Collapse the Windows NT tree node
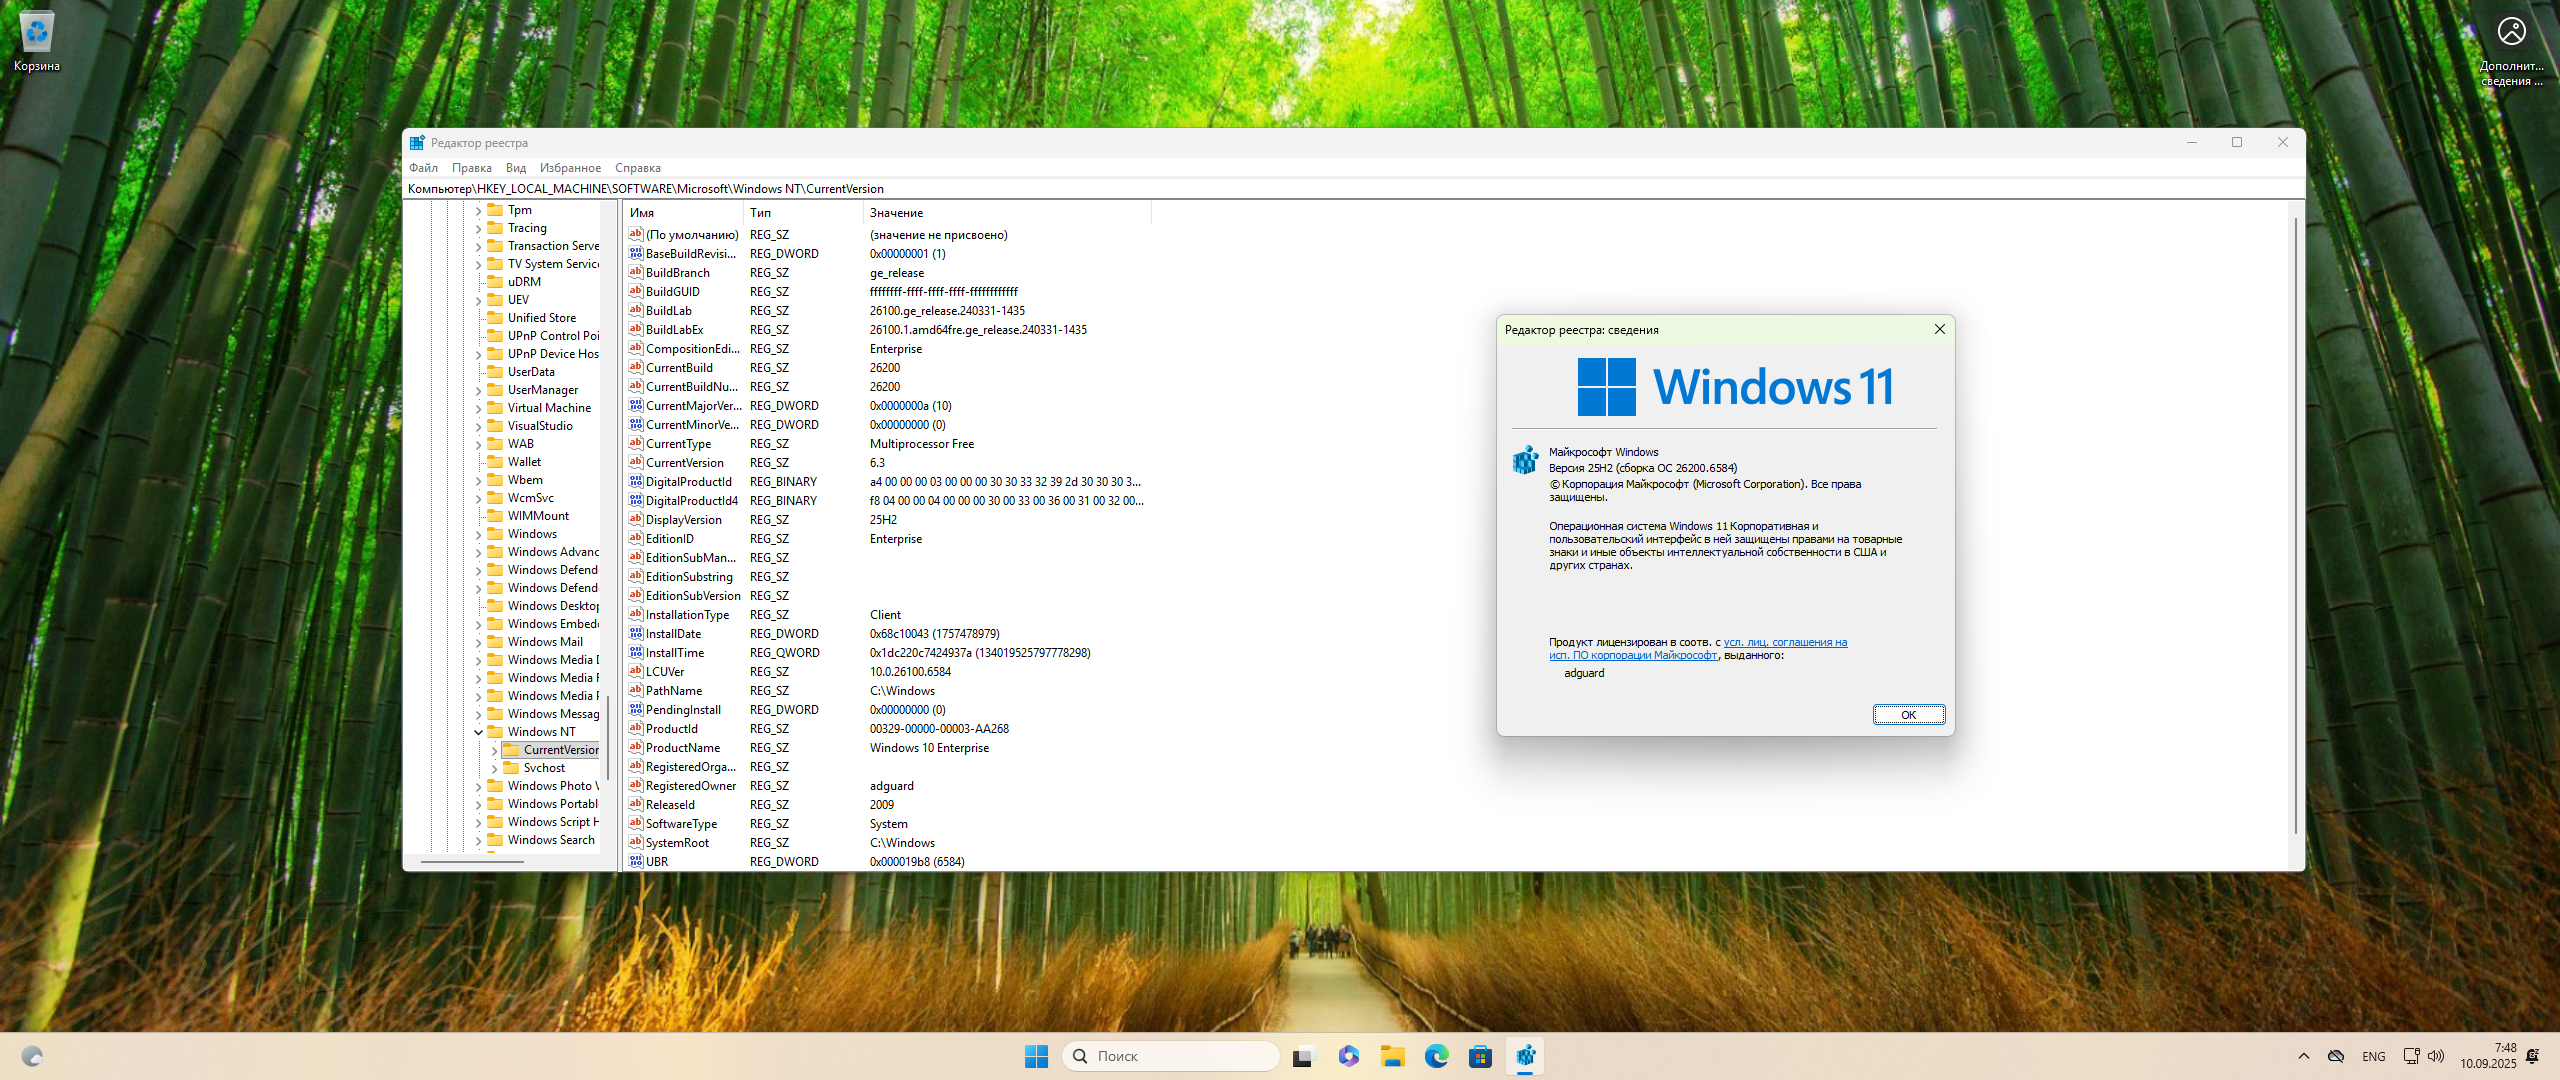 tap(478, 732)
